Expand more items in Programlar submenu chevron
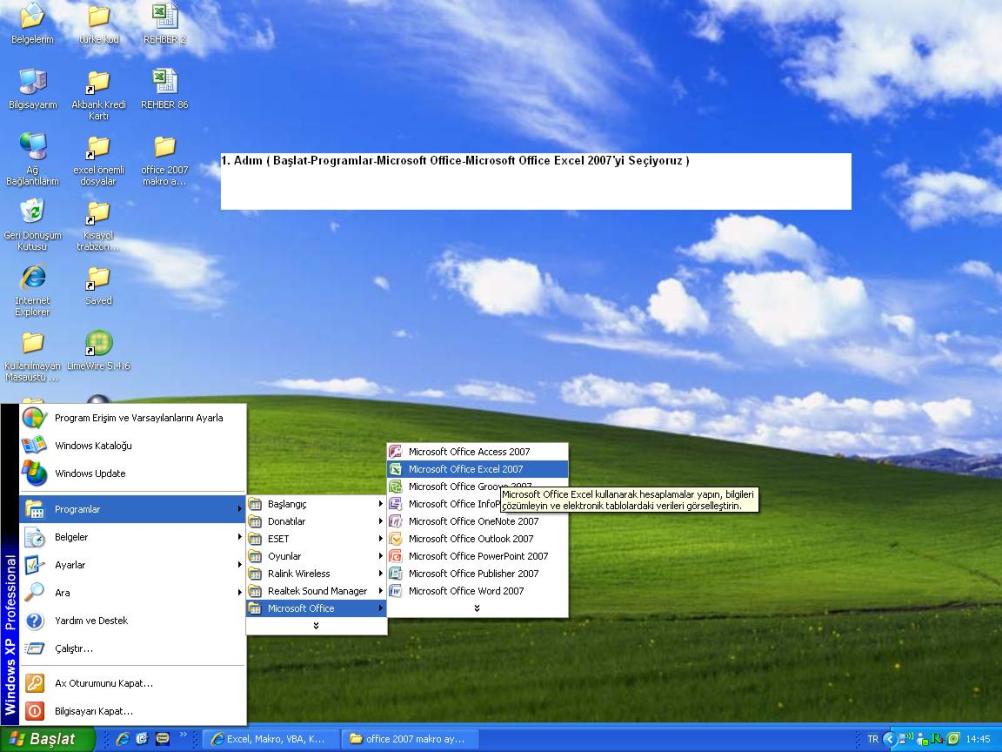 pos(316,625)
